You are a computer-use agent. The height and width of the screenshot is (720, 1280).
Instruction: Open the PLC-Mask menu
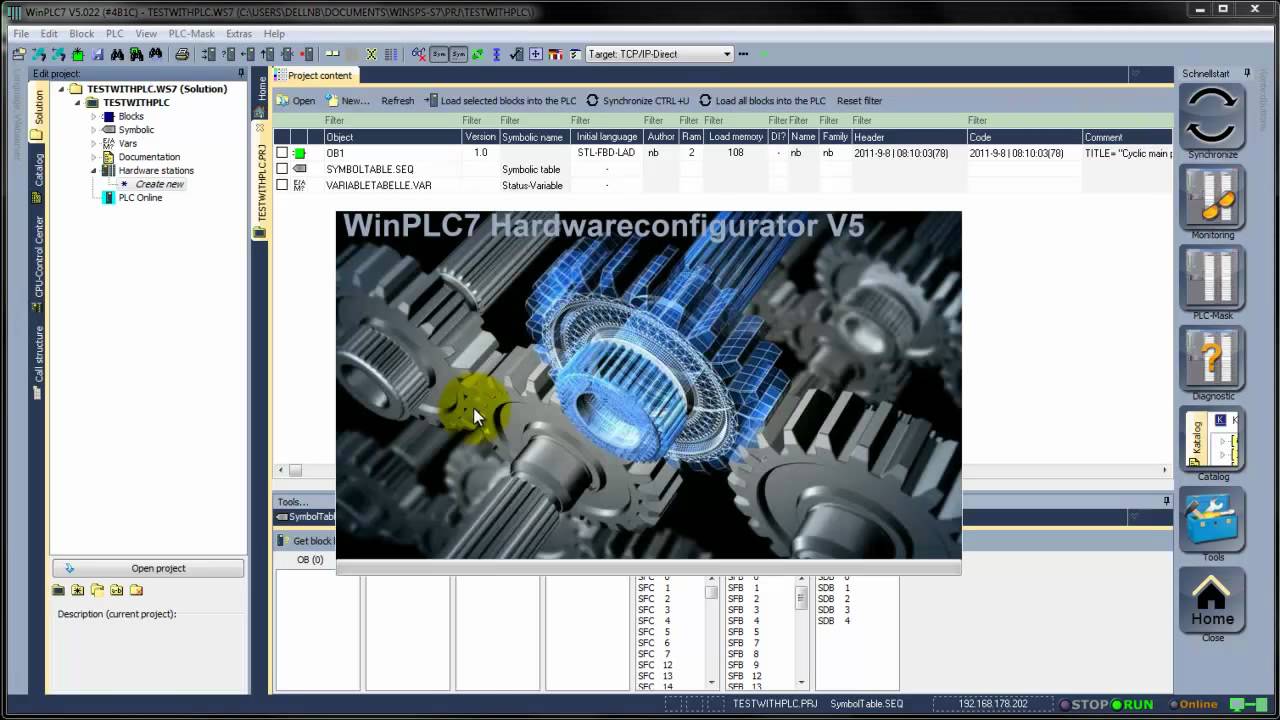(191, 33)
